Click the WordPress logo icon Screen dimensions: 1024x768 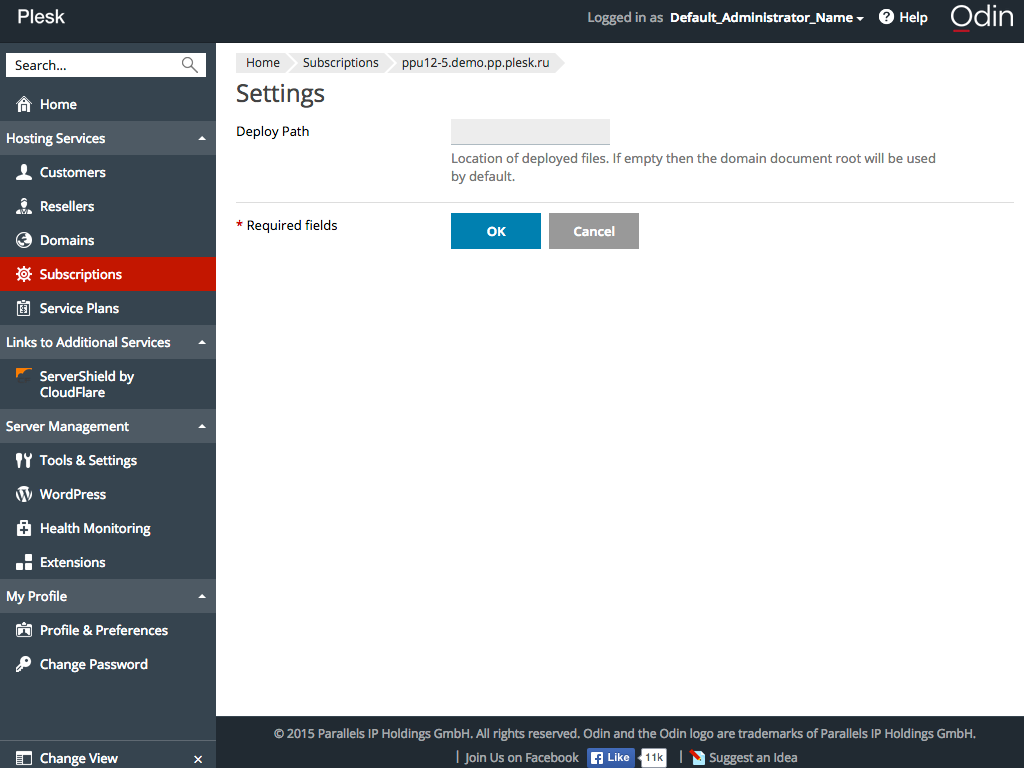[x=24, y=494]
